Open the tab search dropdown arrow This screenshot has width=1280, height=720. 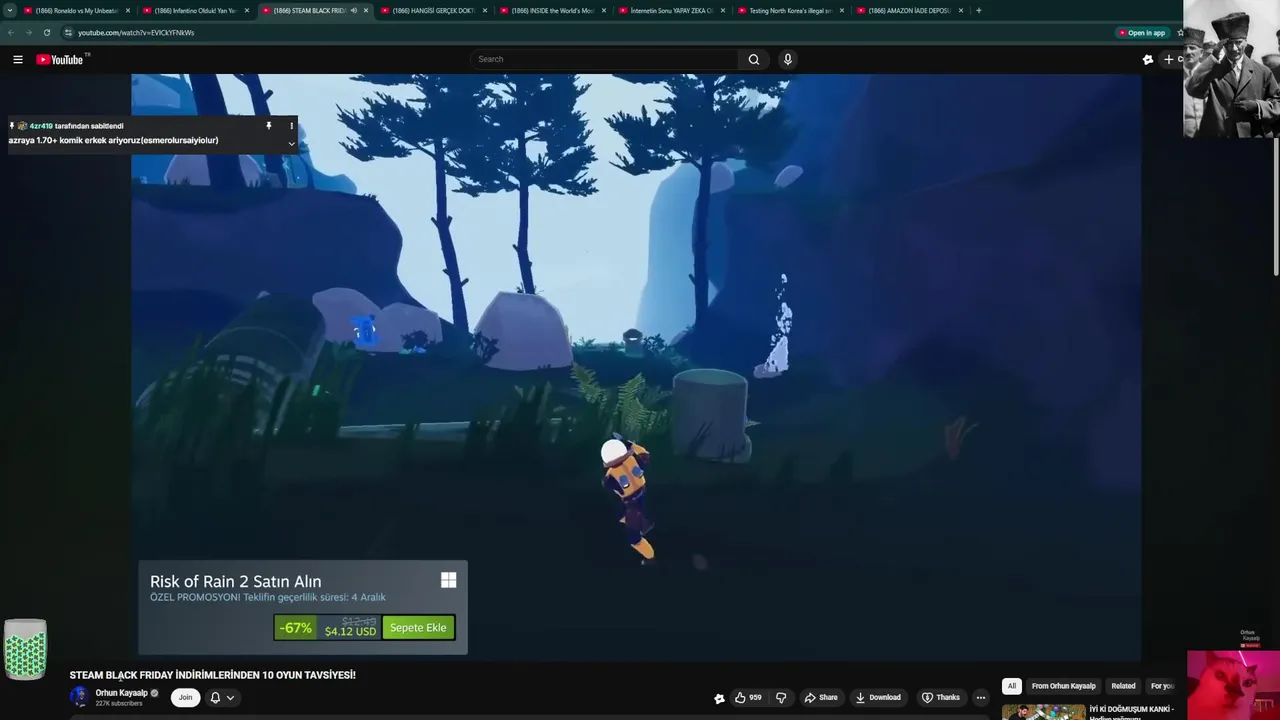10,10
